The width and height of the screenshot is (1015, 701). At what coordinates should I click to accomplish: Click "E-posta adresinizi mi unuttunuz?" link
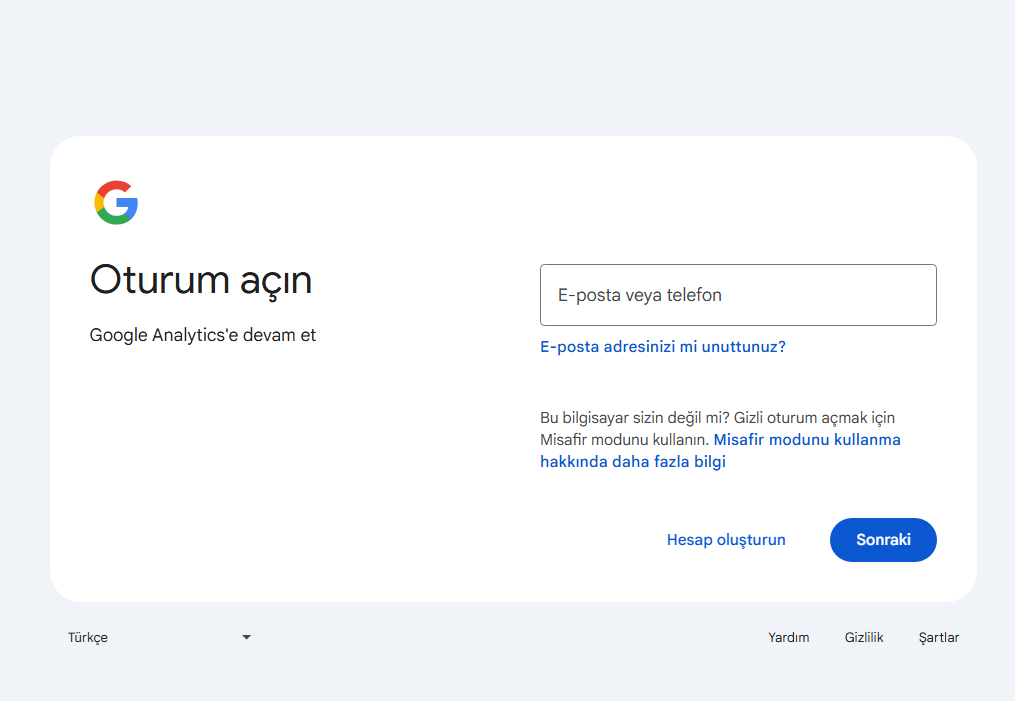point(662,347)
